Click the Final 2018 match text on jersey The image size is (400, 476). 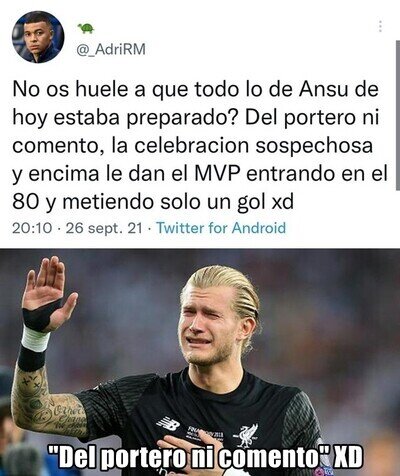click(x=207, y=432)
